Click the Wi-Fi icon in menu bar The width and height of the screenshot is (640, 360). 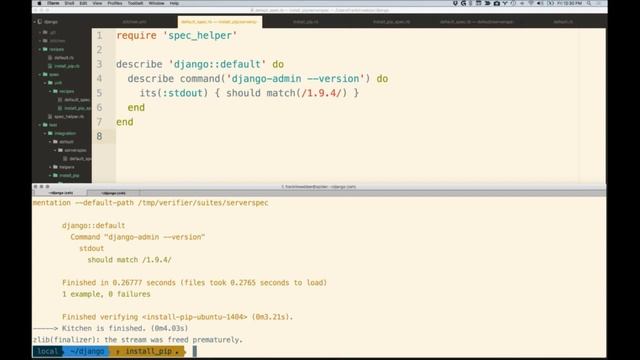click(531, 3)
